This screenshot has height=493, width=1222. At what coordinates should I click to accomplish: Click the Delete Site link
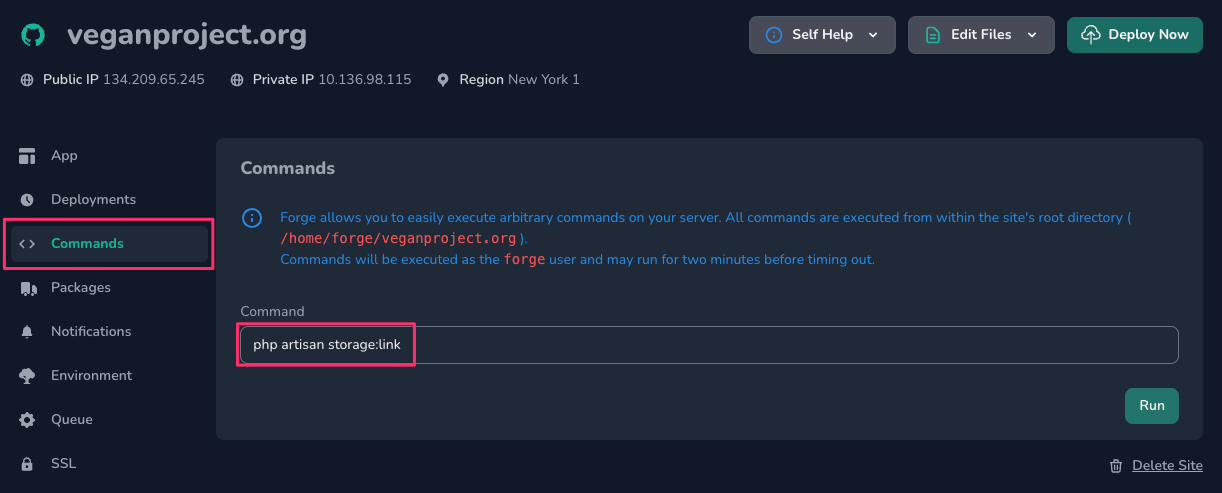[x=1166, y=466]
